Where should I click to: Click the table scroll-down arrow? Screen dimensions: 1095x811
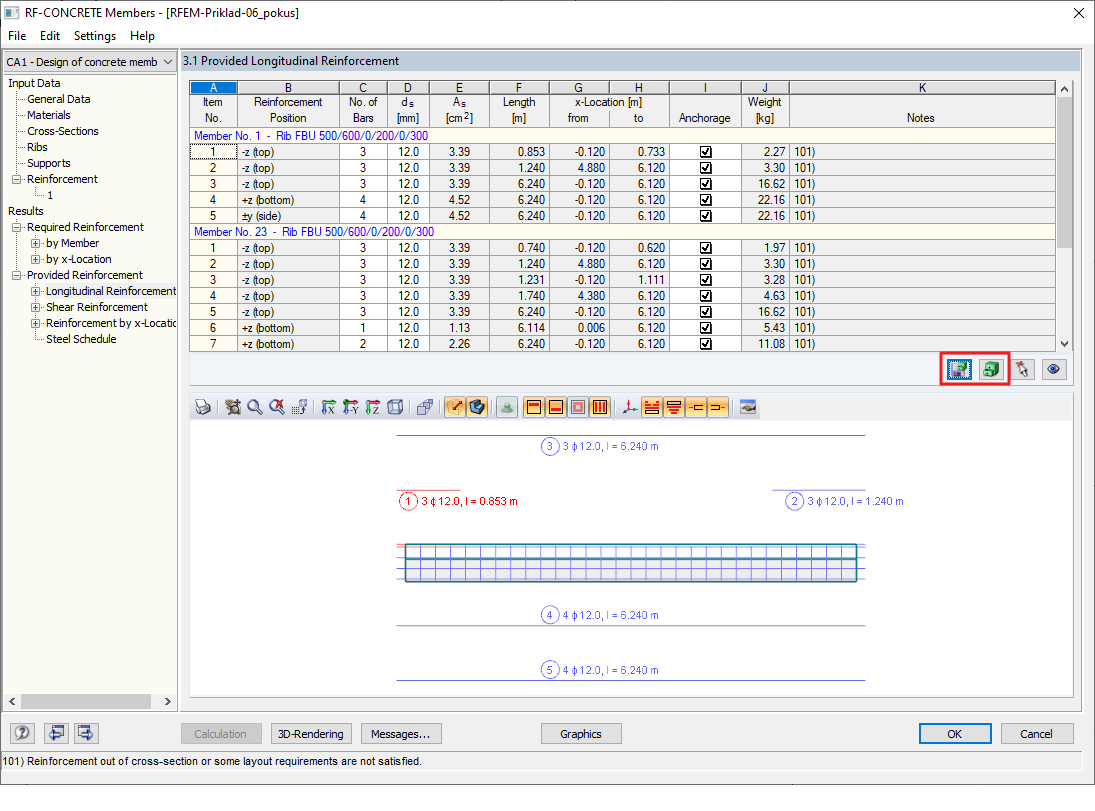pyautogui.click(x=1064, y=344)
